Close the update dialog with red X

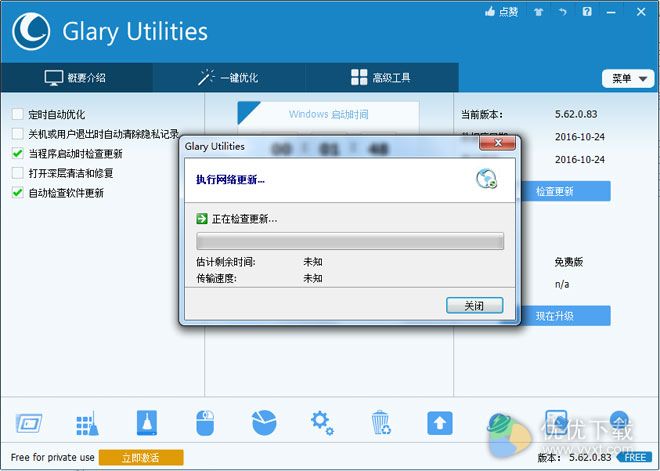[x=498, y=144]
